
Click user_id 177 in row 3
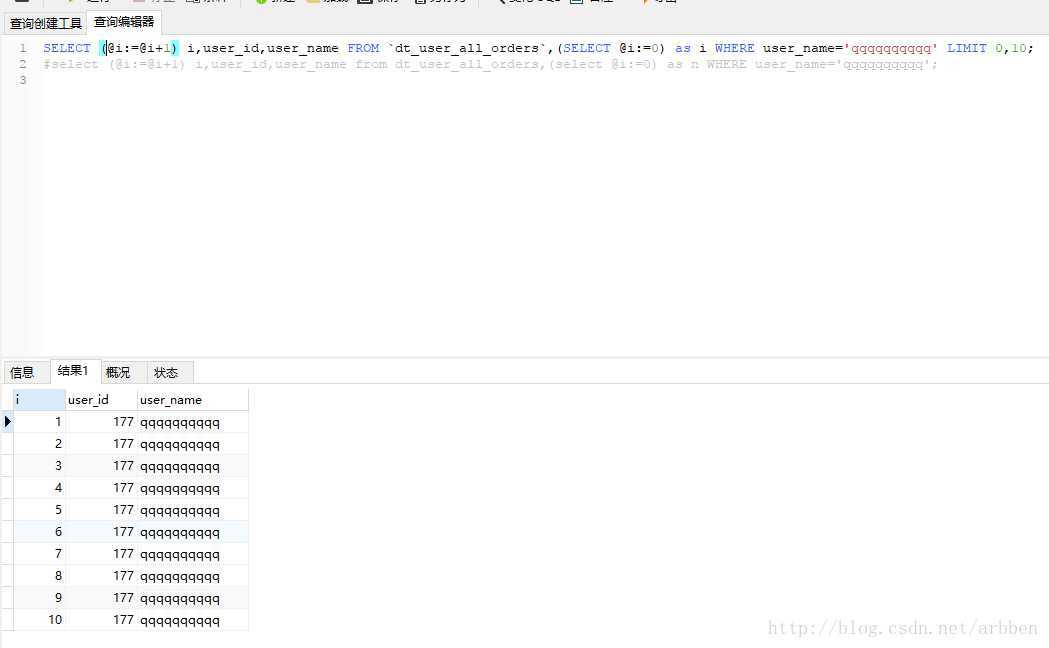pyautogui.click(x=101, y=466)
